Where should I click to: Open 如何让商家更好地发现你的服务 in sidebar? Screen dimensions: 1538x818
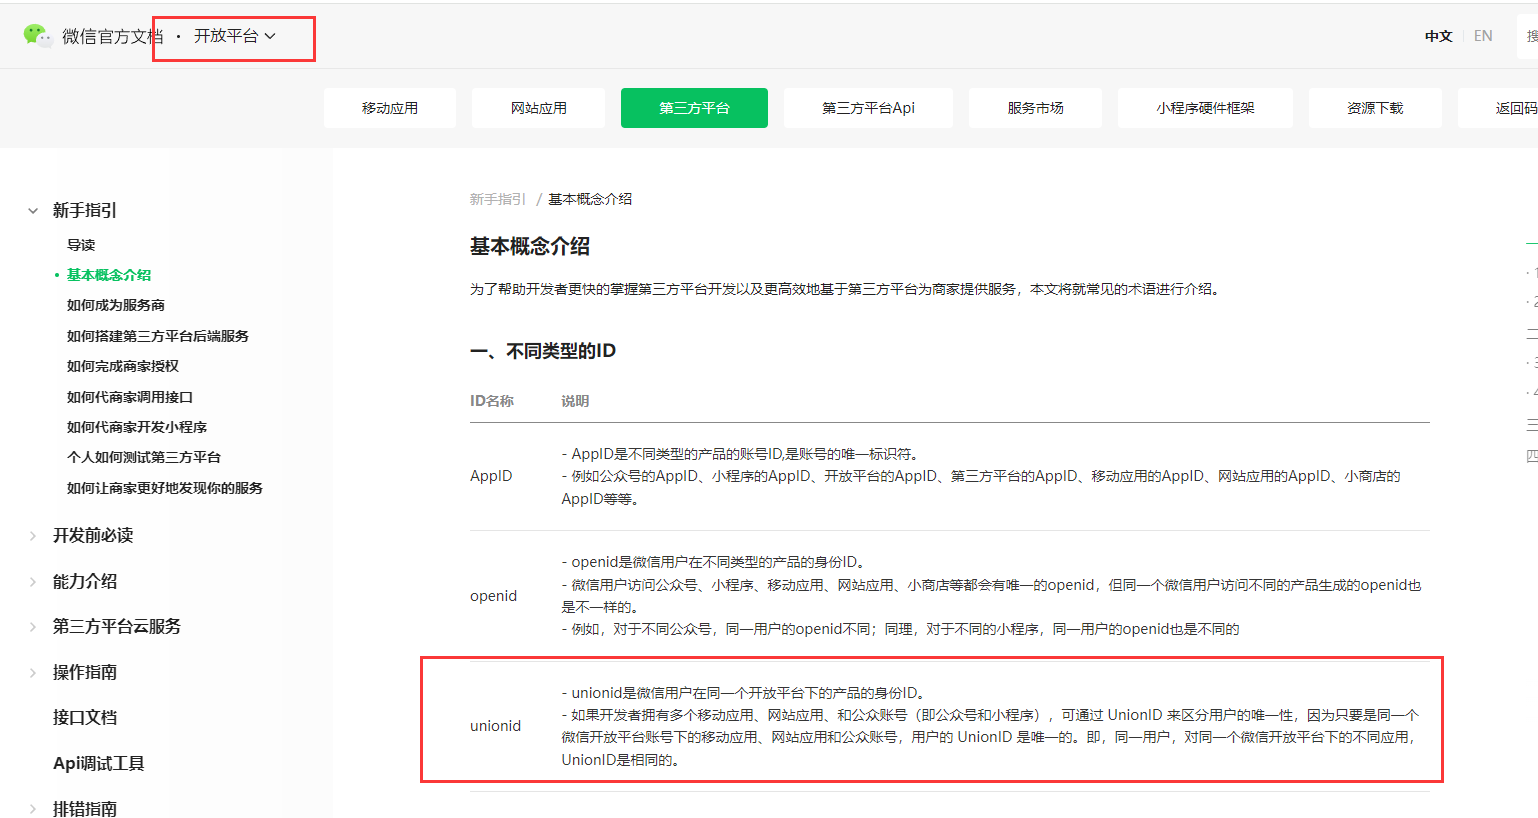pyautogui.click(x=165, y=488)
